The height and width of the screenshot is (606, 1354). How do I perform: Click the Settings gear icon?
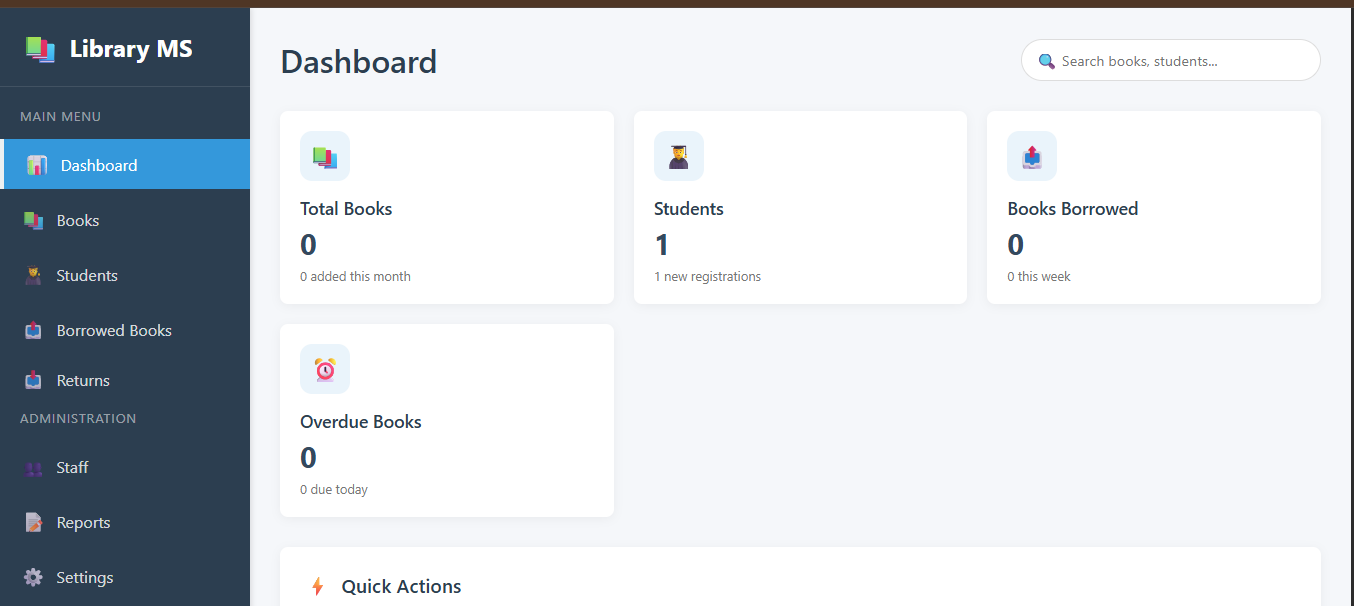click(x=34, y=578)
